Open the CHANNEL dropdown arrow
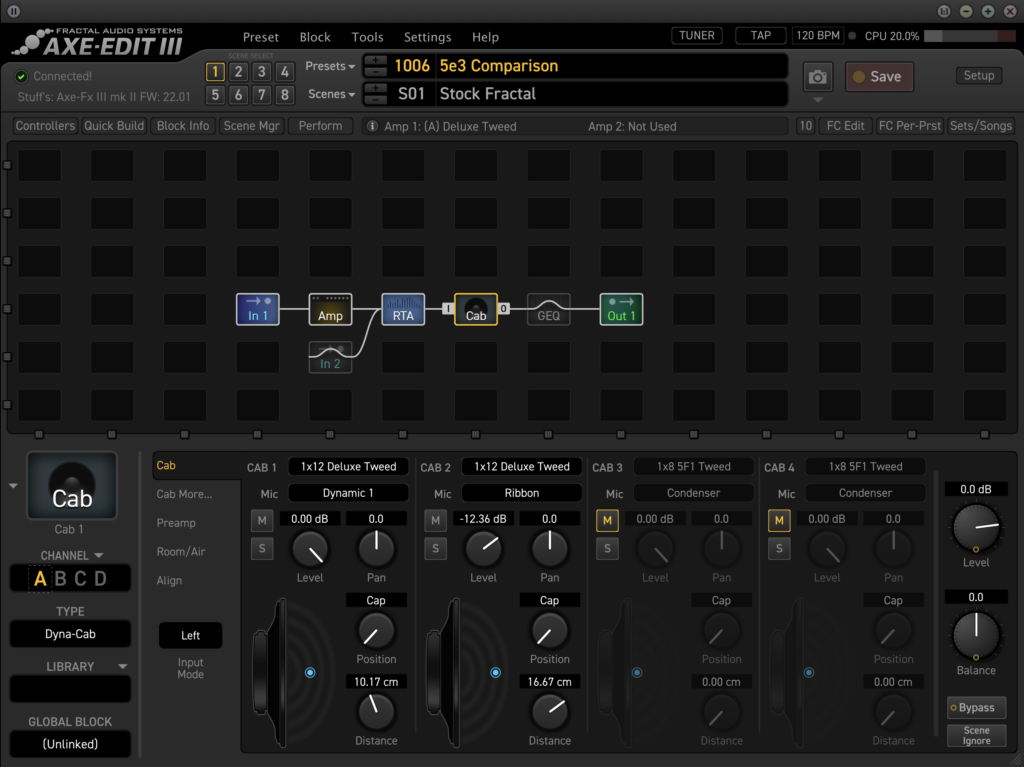 (x=99, y=555)
